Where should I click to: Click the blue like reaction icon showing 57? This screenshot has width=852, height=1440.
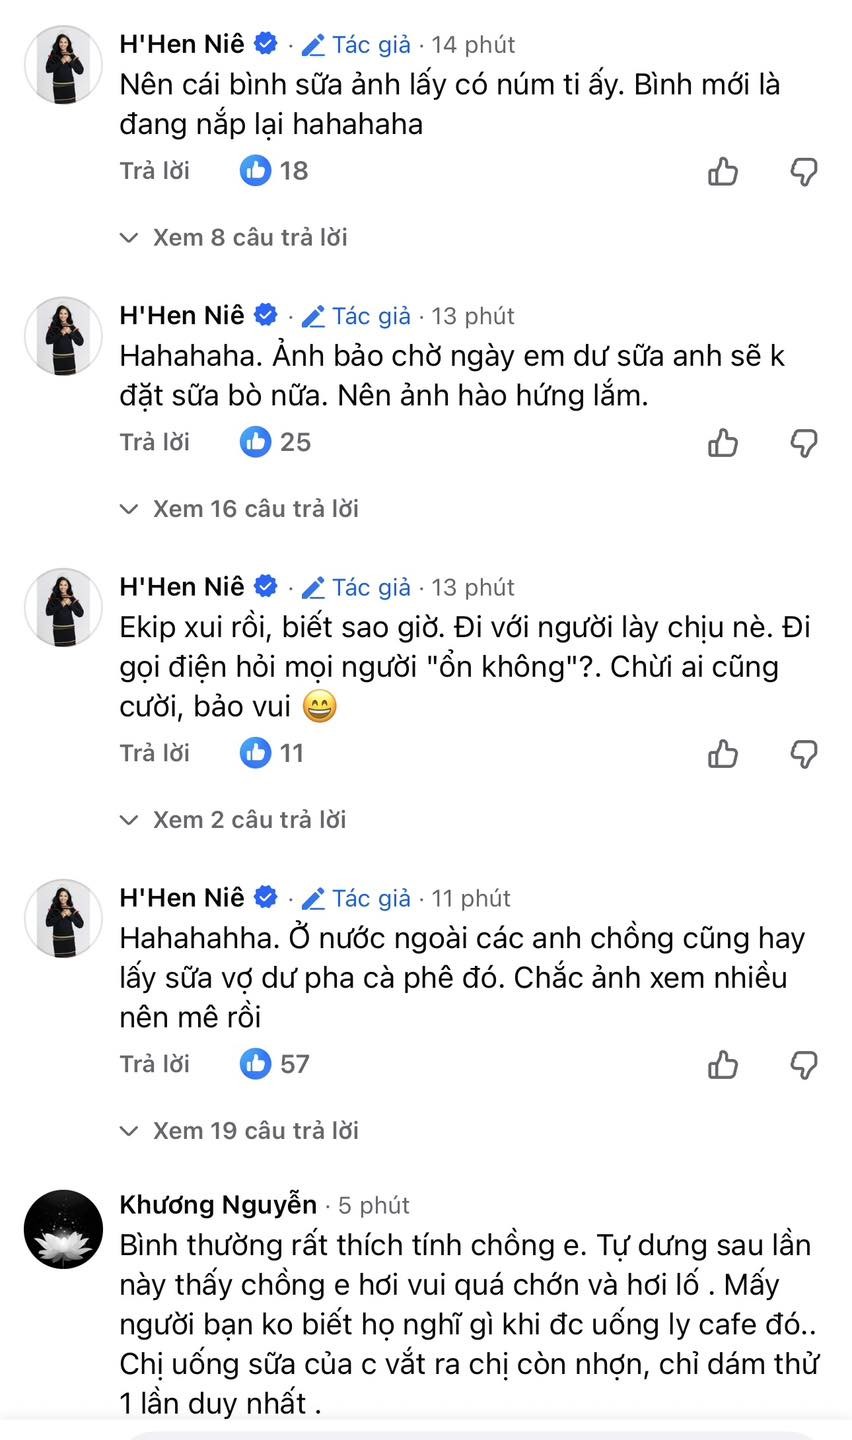click(x=256, y=1064)
